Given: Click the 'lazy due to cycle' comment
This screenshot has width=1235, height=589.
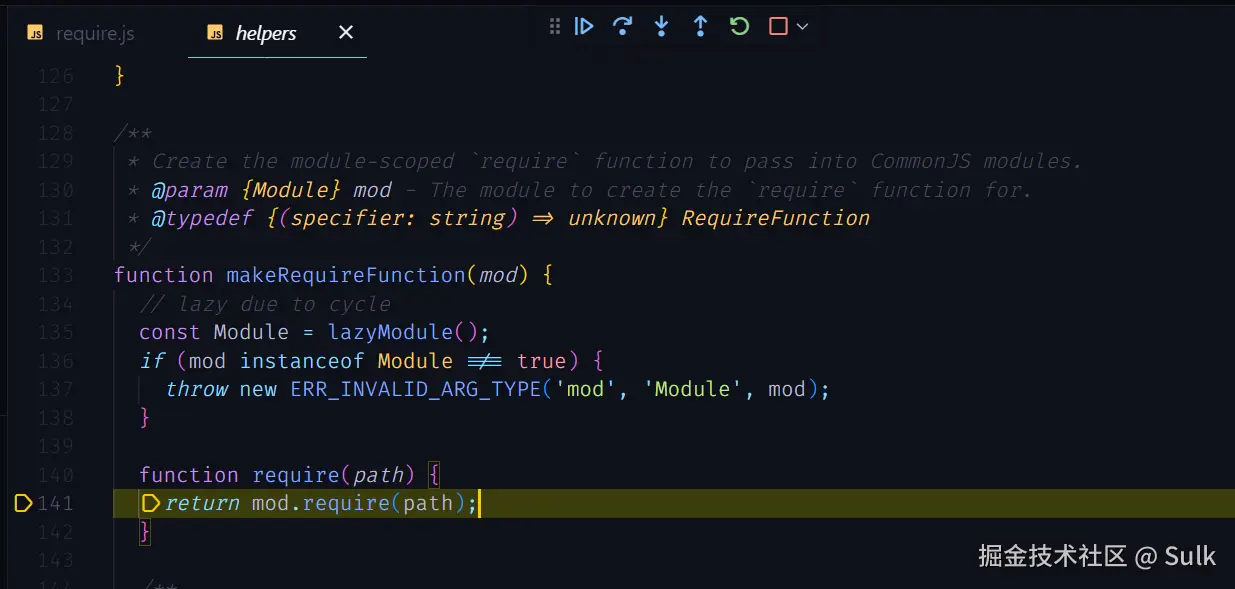Looking at the screenshot, I should (265, 304).
